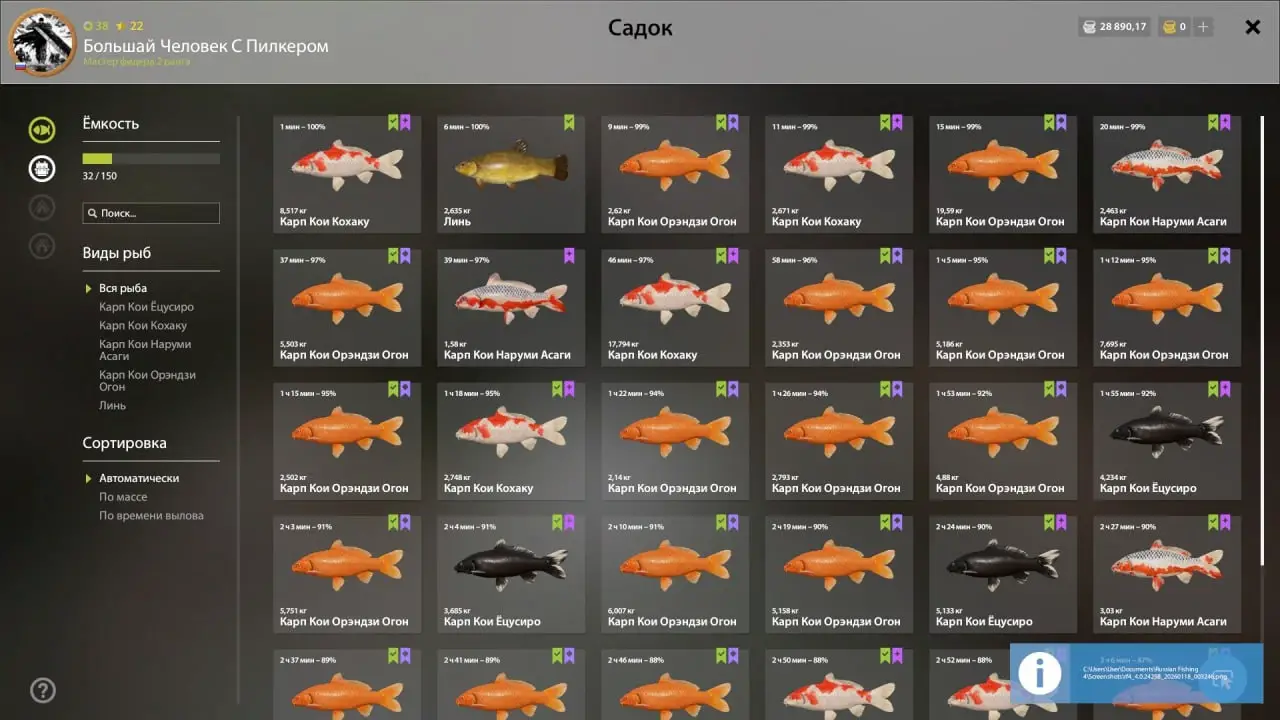
Task: Filter list by Вся рыба
Action: tap(123, 288)
